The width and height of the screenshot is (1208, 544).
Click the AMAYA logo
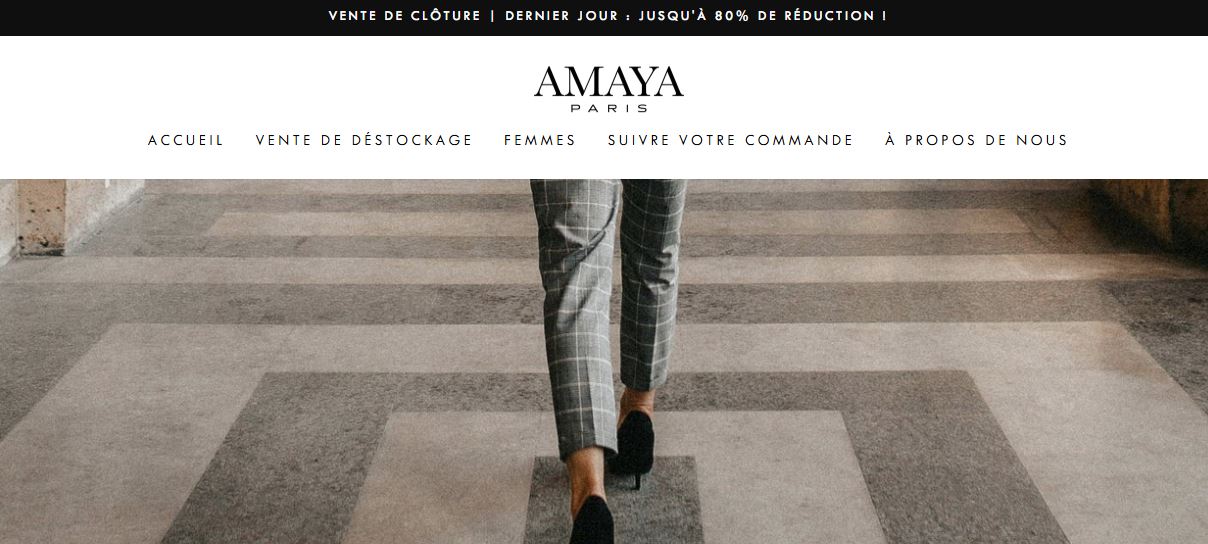608,88
